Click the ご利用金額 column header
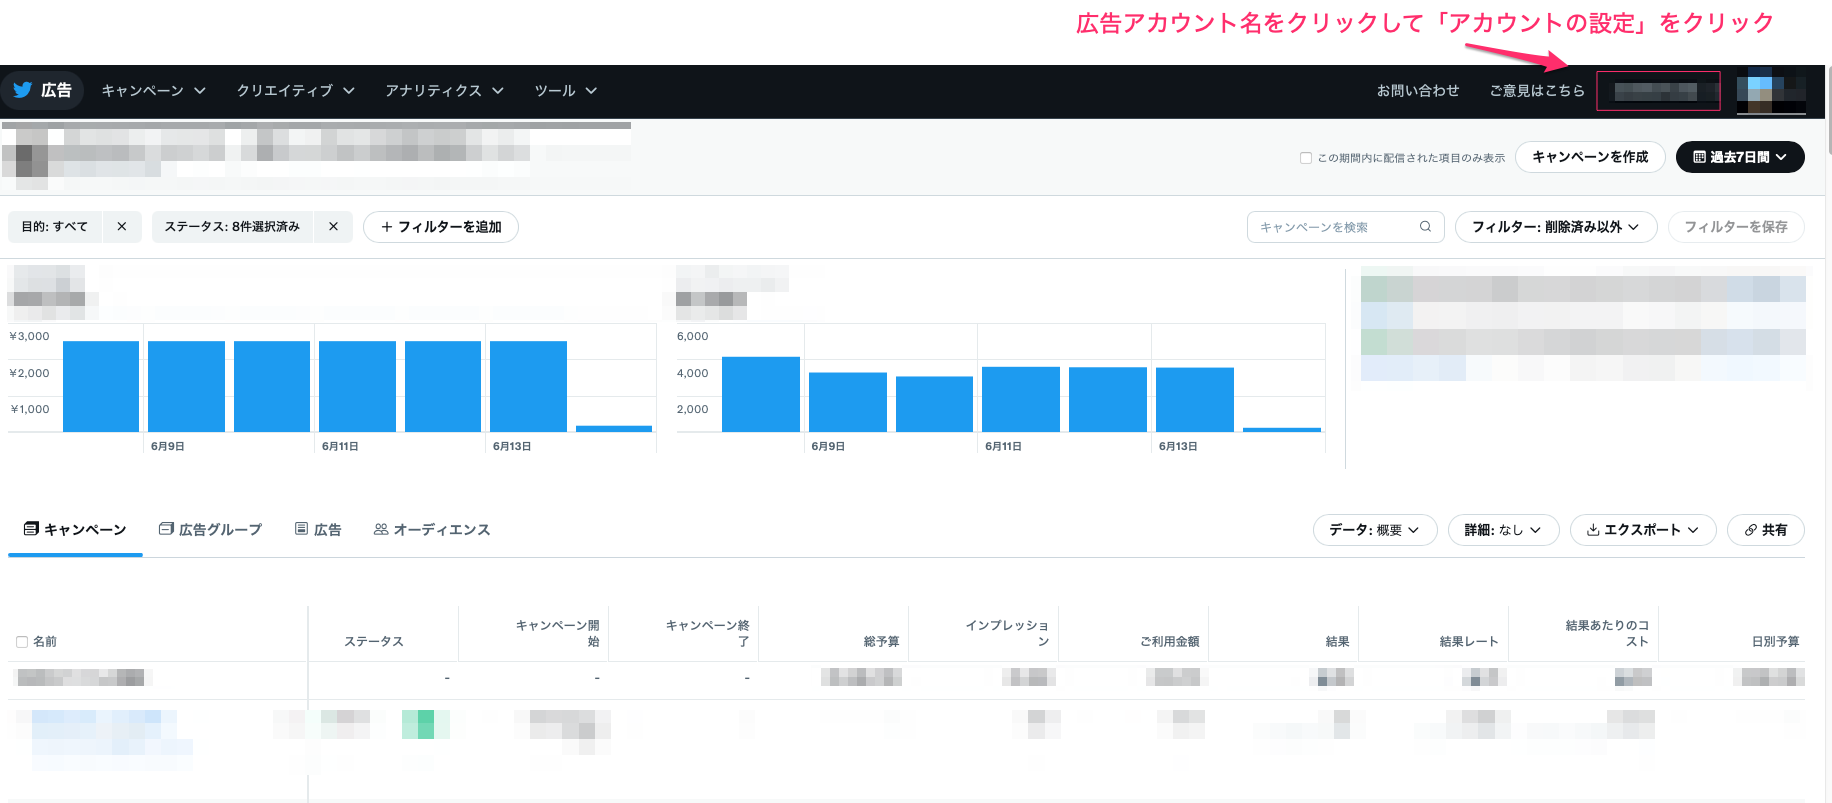Image resolution: width=1832 pixels, height=803 pixels. click(1170, 642)
